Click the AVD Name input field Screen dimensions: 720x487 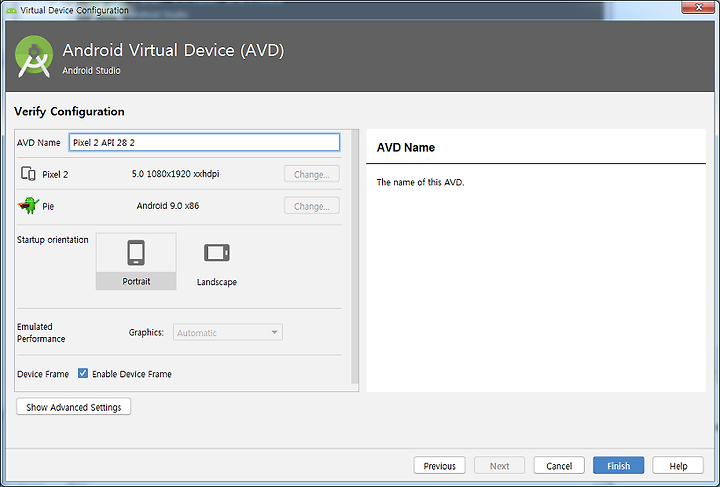(x=204, y=142)
